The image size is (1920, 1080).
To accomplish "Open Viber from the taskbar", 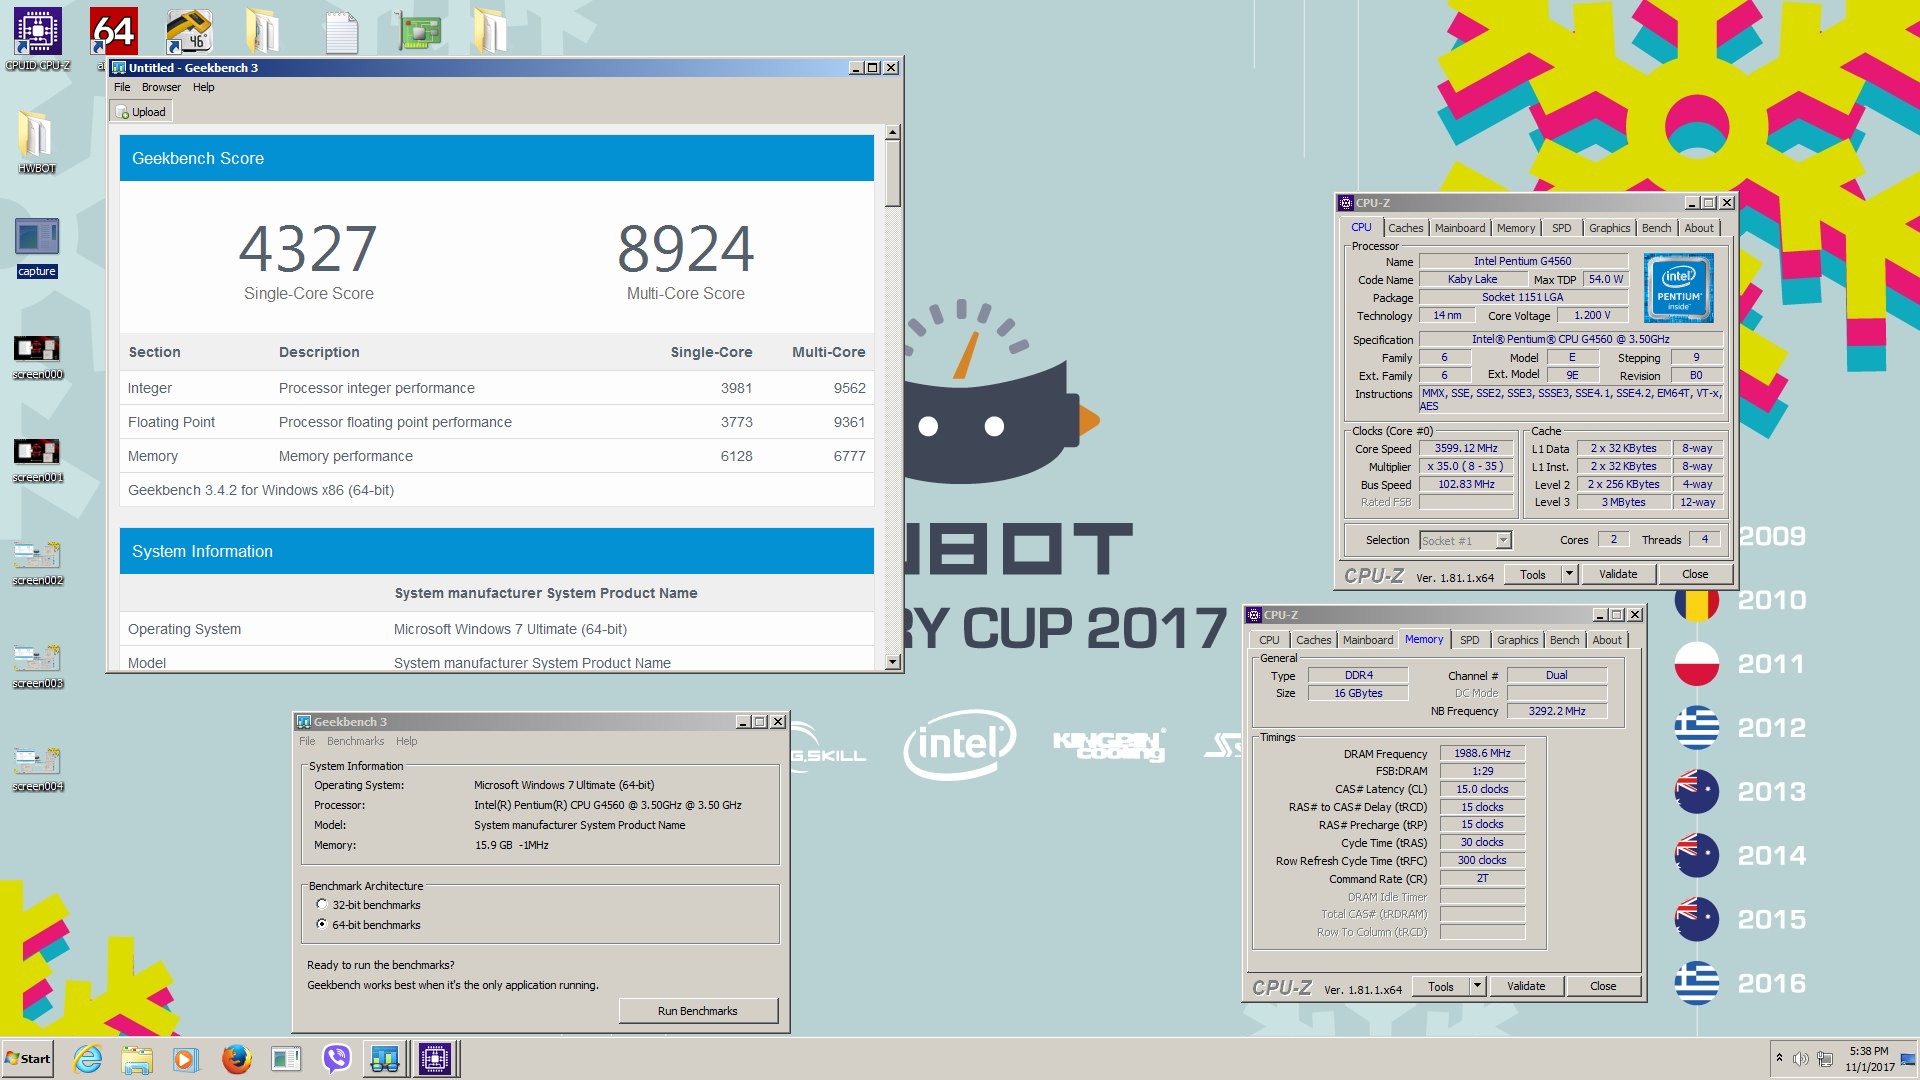I will pyautogui.click(x=337, y=1059).
